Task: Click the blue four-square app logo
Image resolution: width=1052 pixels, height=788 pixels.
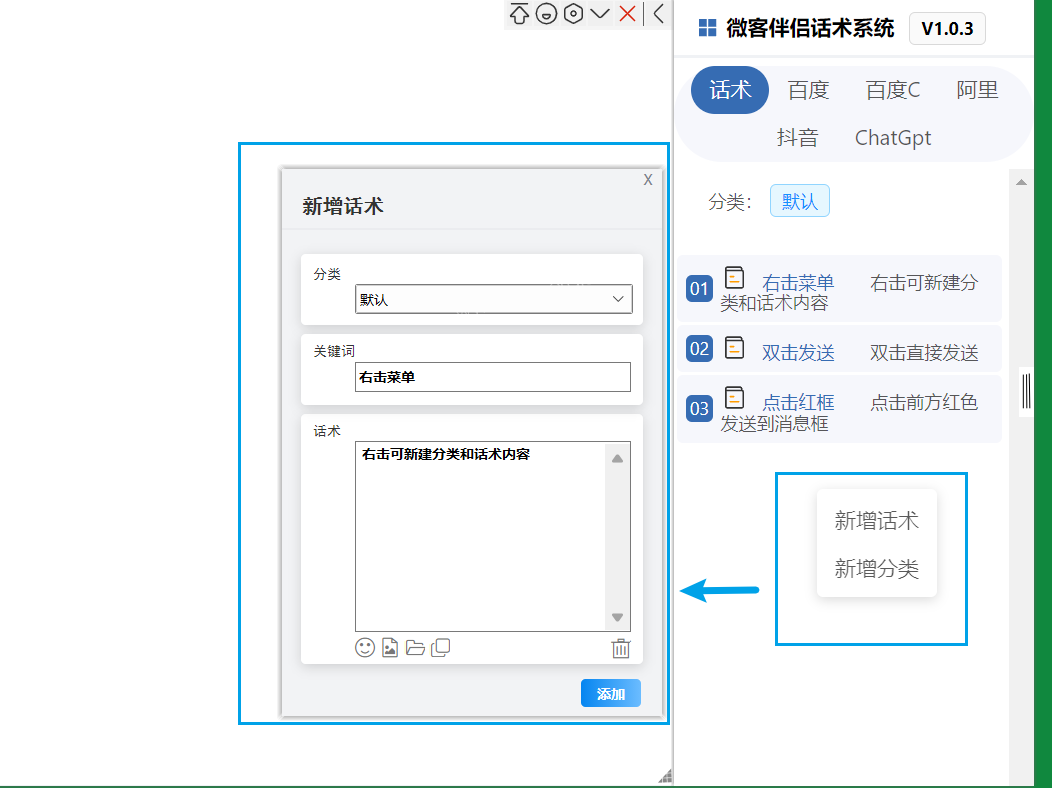Action: click(x=707, y=27)
